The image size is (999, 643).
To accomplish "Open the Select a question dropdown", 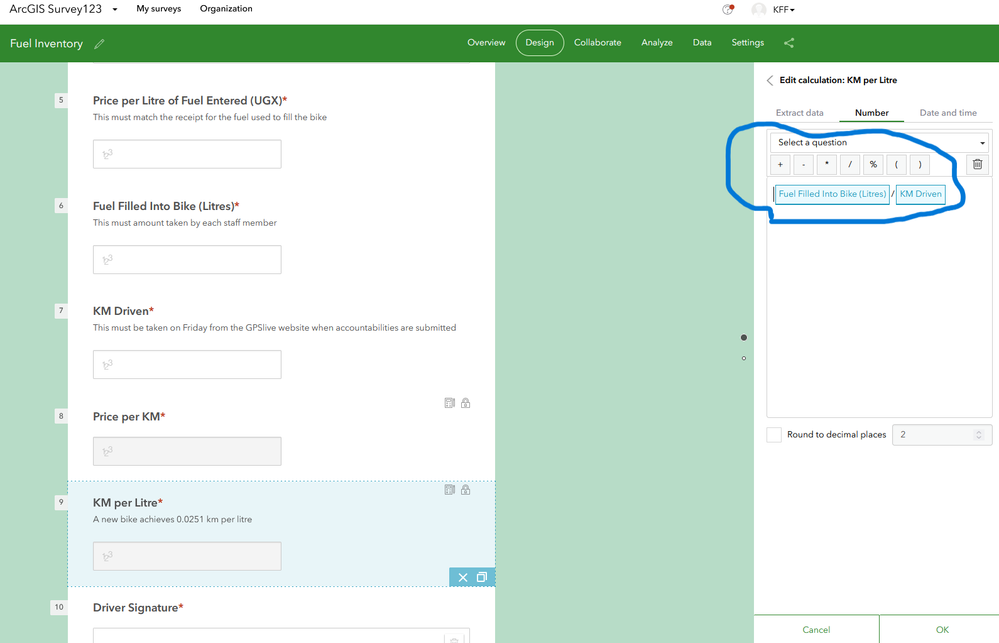I will (879, 142).
